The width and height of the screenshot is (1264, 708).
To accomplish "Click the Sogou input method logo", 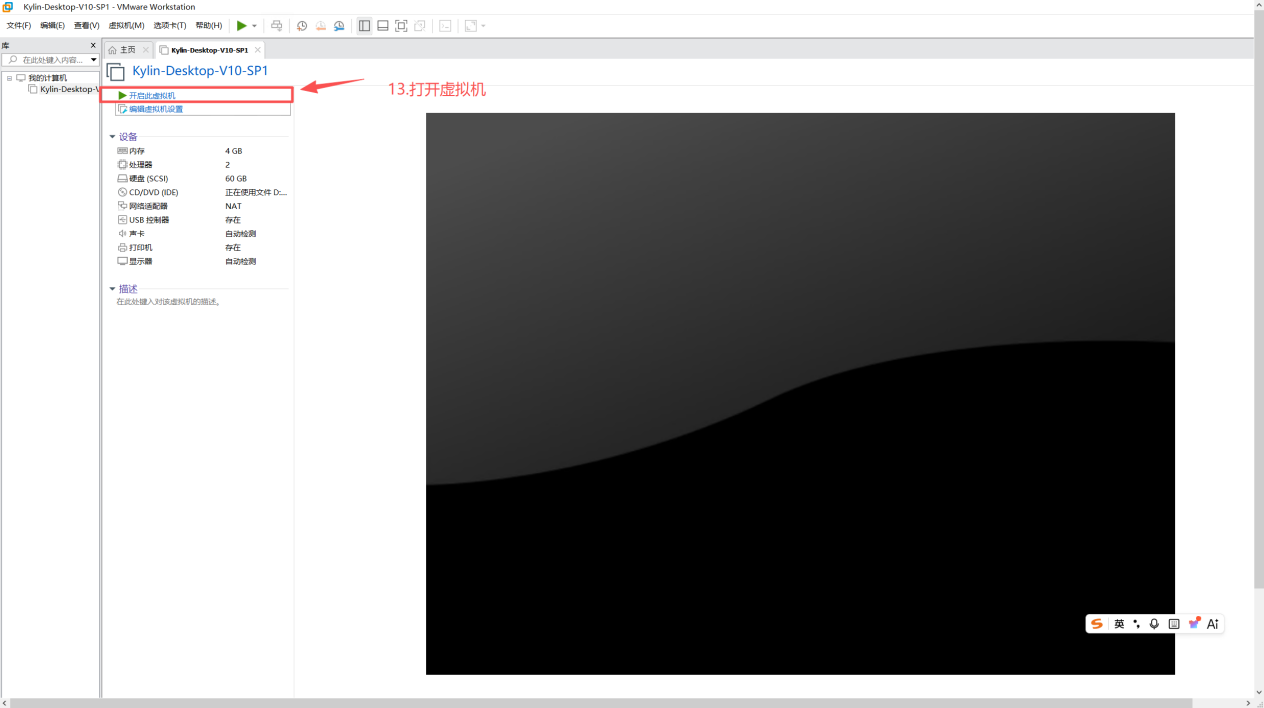I will point(1097,624).
